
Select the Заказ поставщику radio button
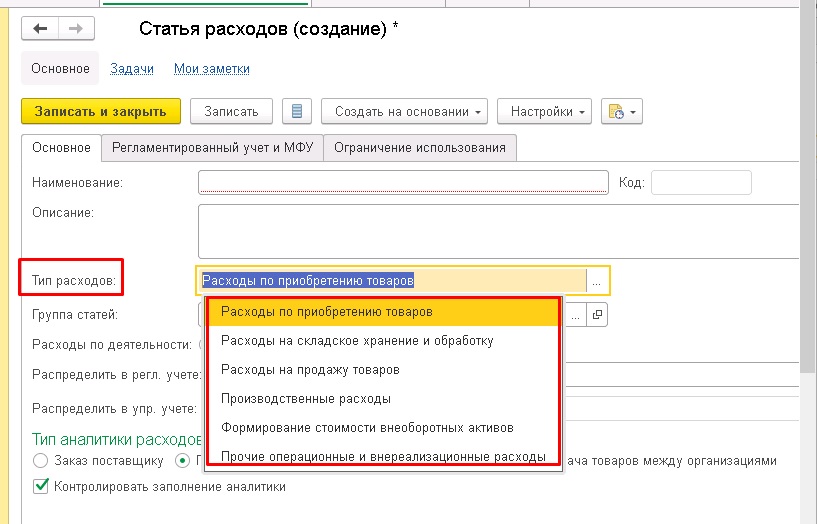[x=40, y=461]
